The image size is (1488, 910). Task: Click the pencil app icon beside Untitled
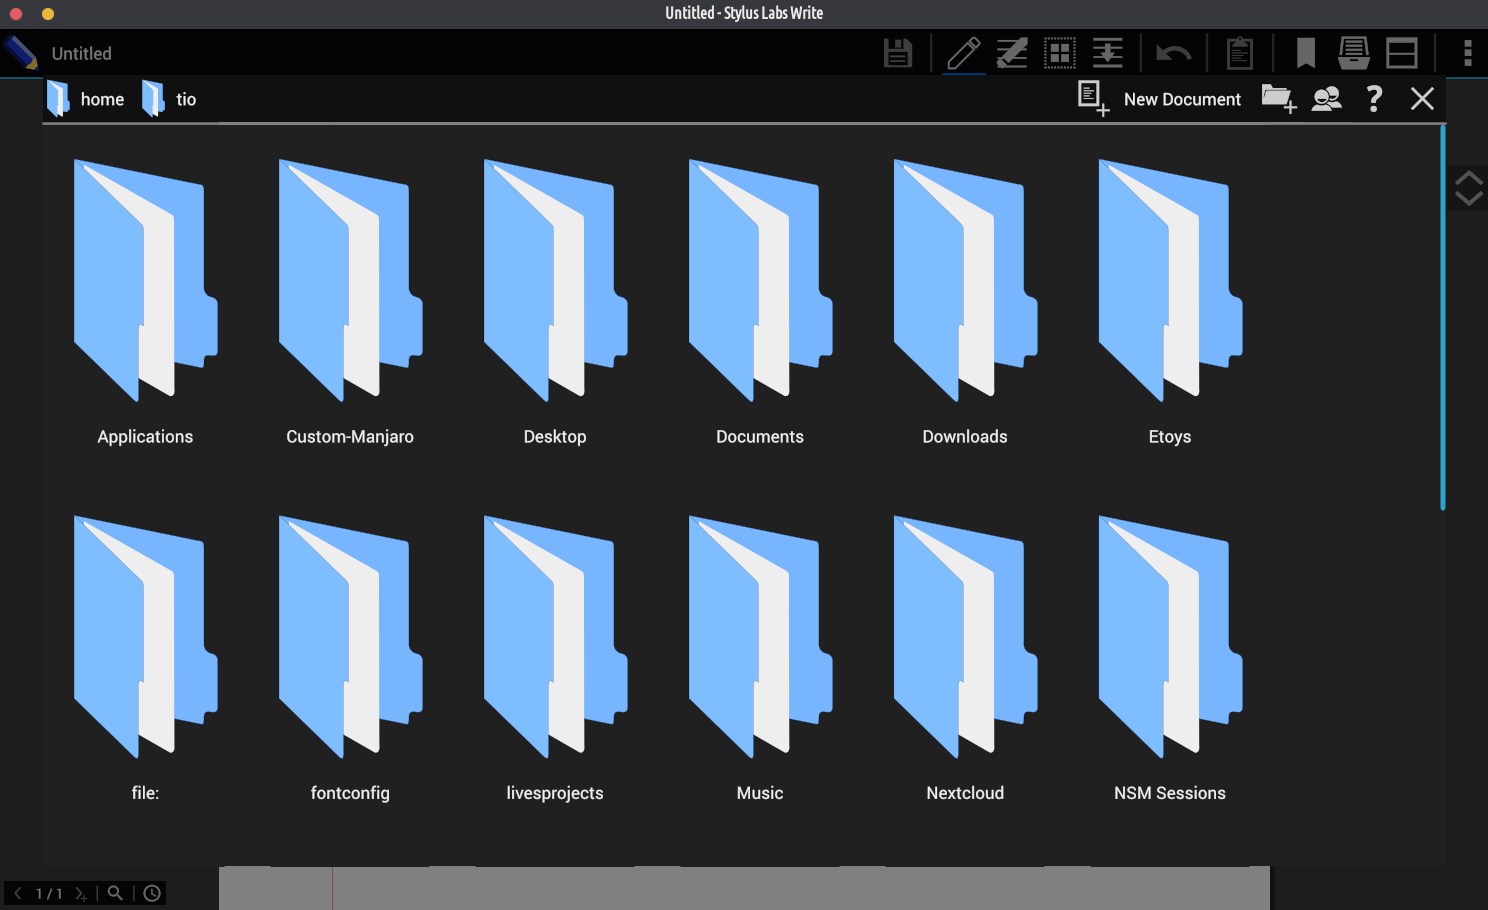pyautogui.click(x=21, y=53)
